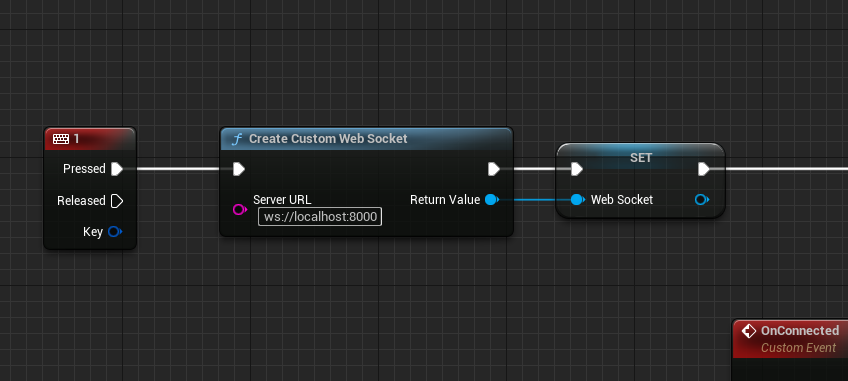
Task: Click the function icon beside Create Custom Web Socket
Action: point(236,139)
